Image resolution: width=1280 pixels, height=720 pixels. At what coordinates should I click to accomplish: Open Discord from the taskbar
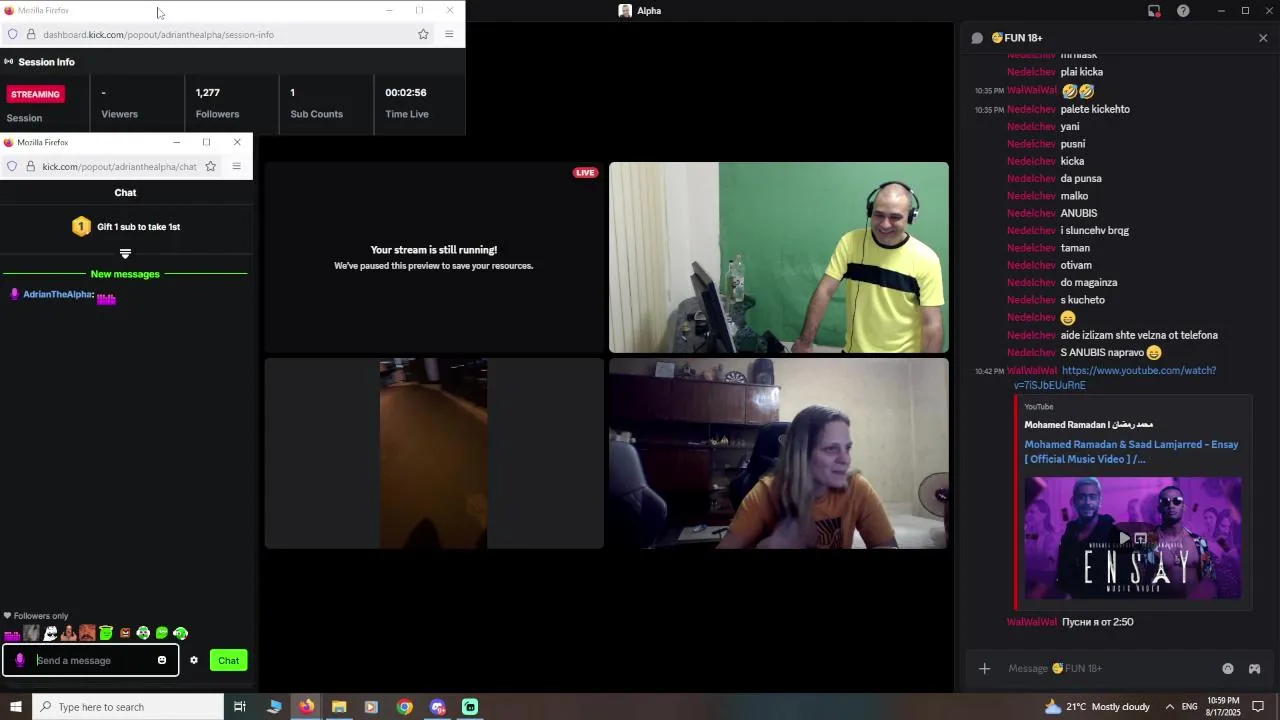click(x=437, y=707)
